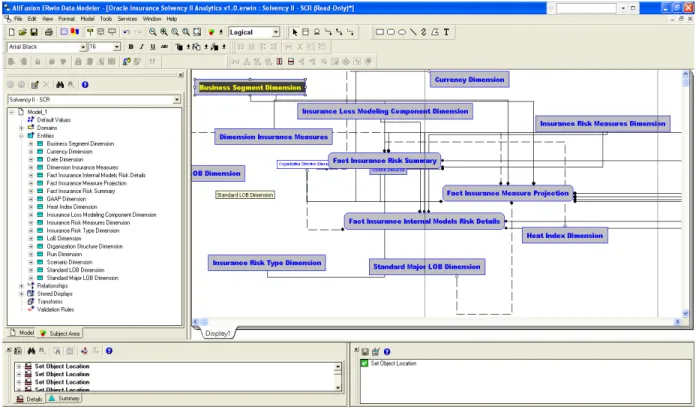Toggle Bold text formatting
The image size is (699, 407).
click(131, 47)
